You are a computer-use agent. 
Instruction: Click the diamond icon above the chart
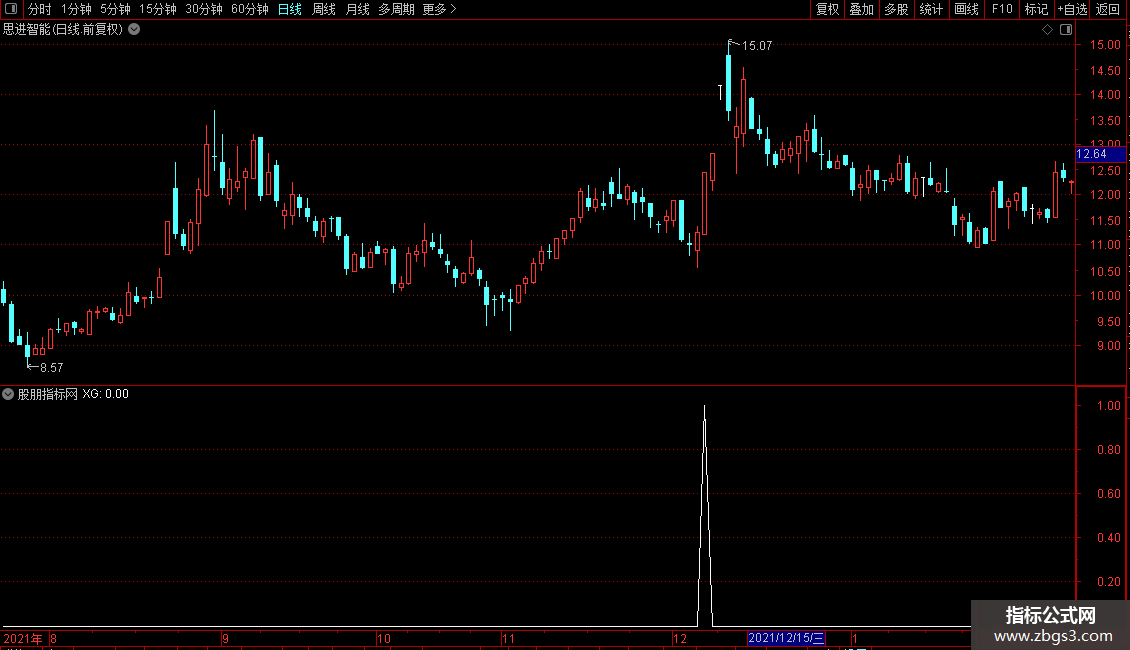(1047, 30)
